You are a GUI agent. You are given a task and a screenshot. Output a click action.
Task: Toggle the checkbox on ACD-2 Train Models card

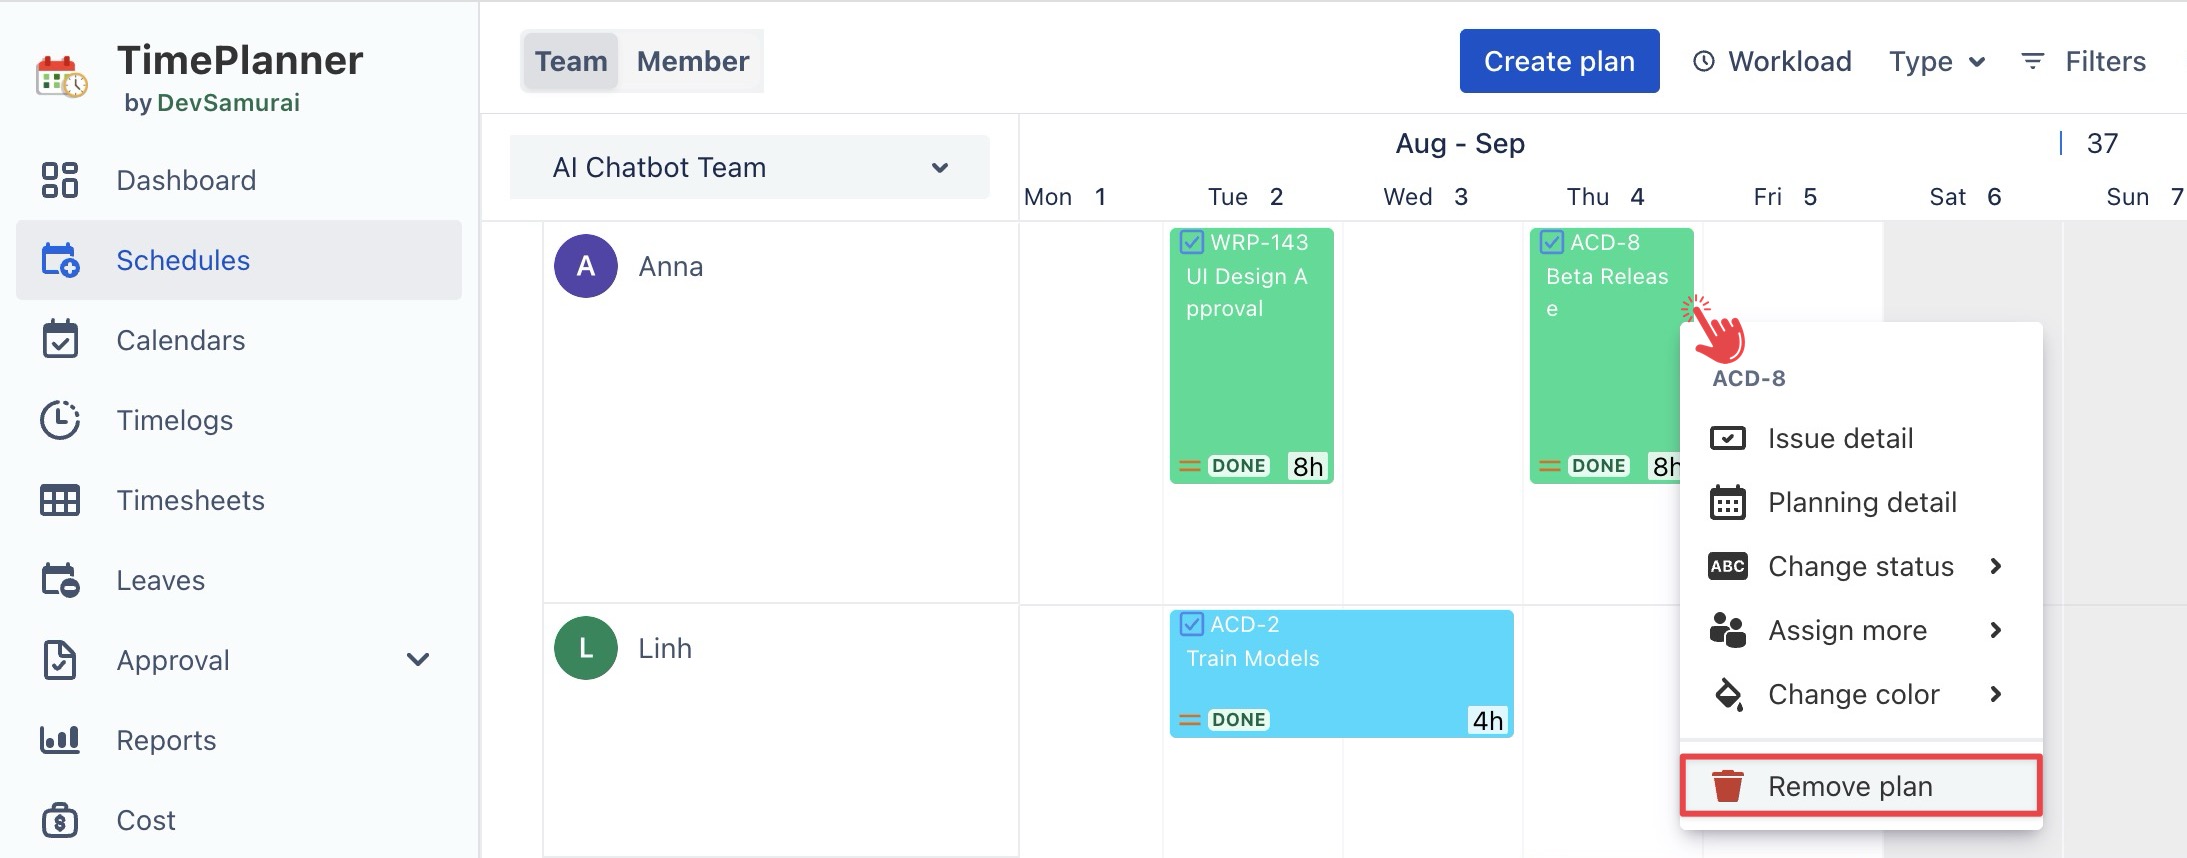[x=1191, y=624]
